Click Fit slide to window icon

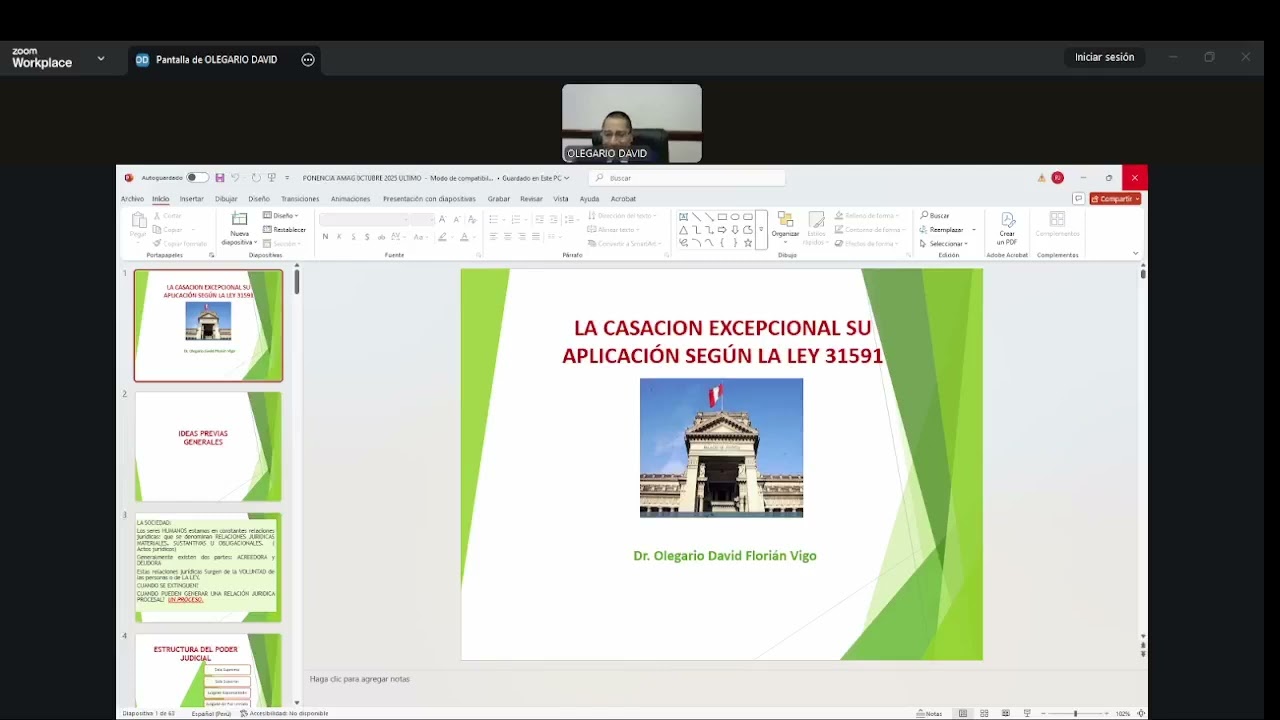click(x=1141, y=713)
